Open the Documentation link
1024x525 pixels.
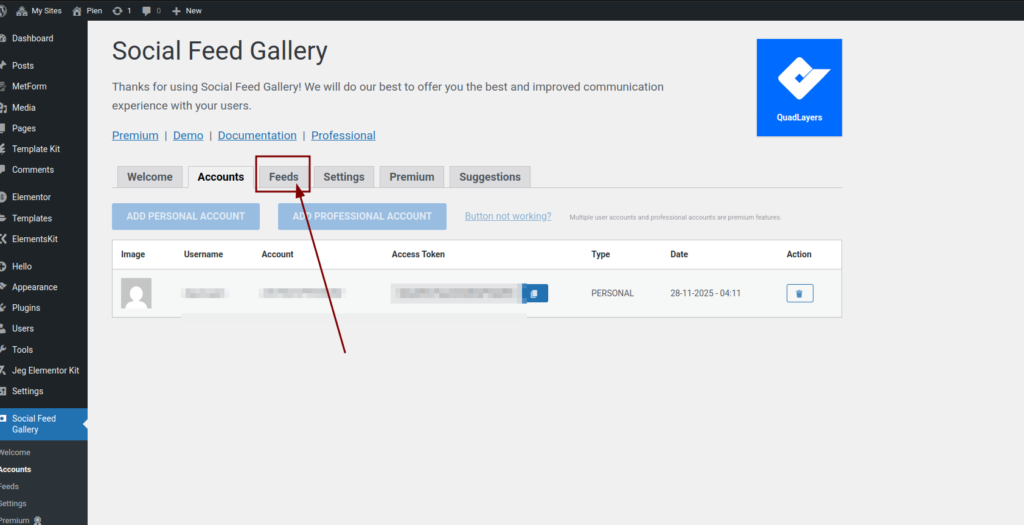[257, 135]
